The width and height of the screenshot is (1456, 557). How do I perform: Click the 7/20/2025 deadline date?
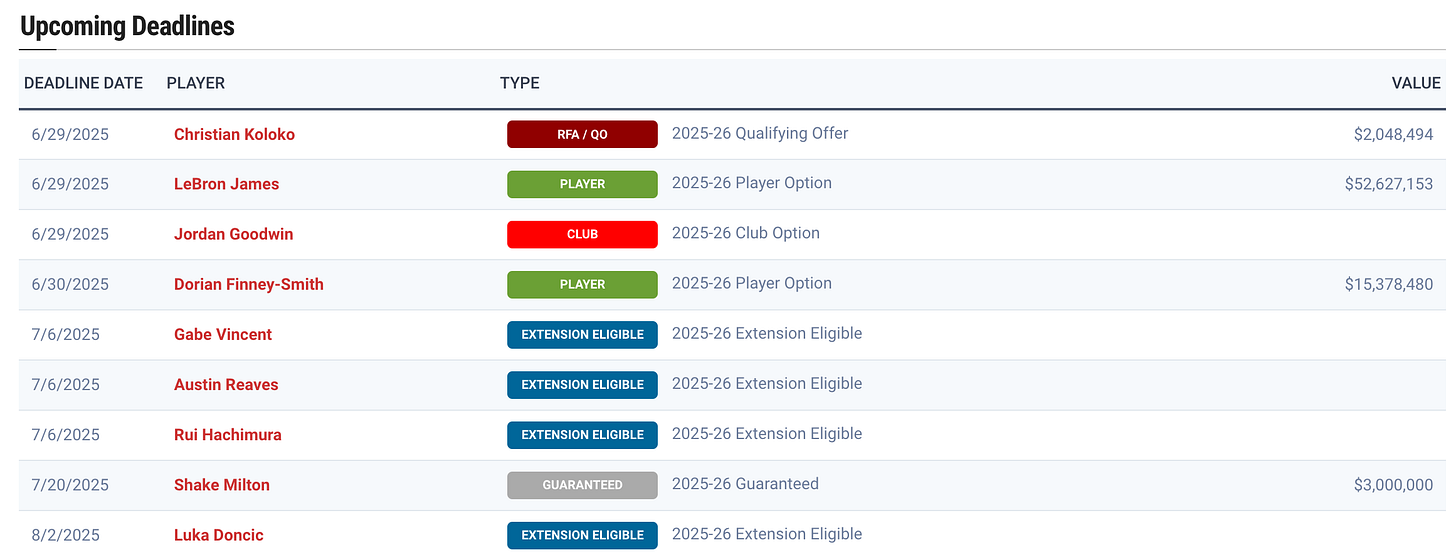tap(70, 485)
